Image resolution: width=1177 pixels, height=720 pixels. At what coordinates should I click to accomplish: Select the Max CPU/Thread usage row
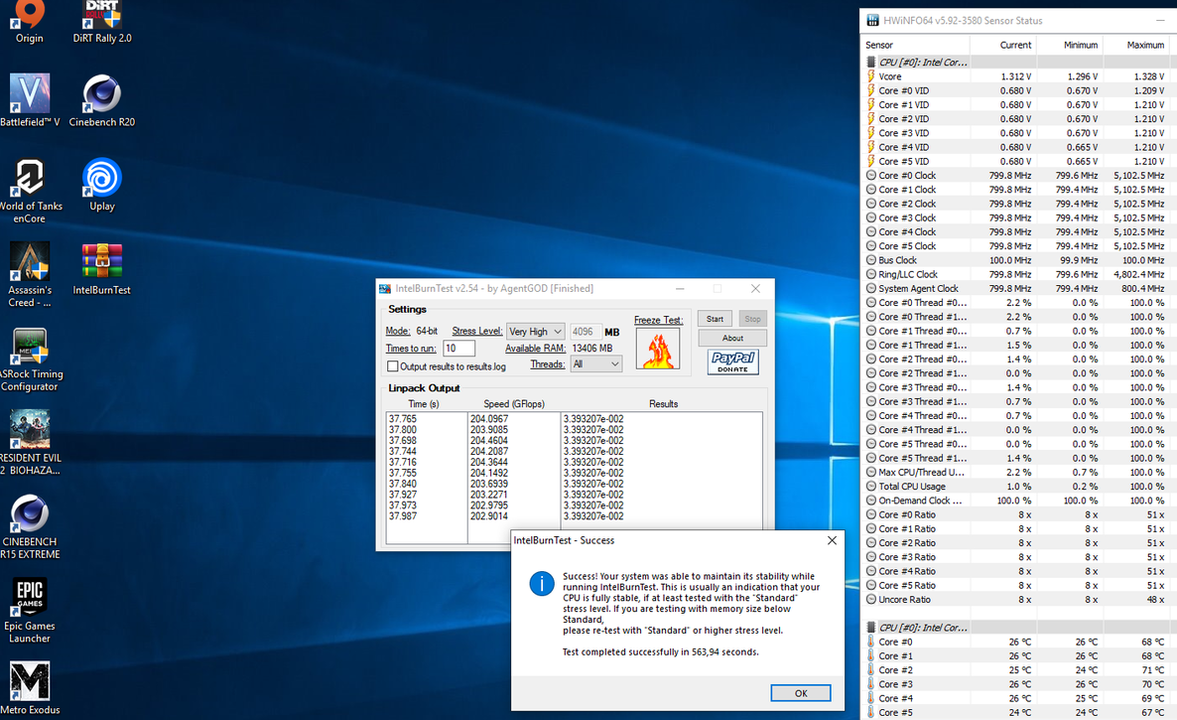point(1019,472)
